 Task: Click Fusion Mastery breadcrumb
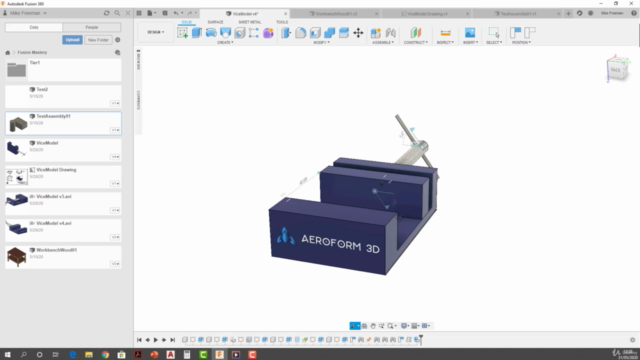[x=32, y=53]
